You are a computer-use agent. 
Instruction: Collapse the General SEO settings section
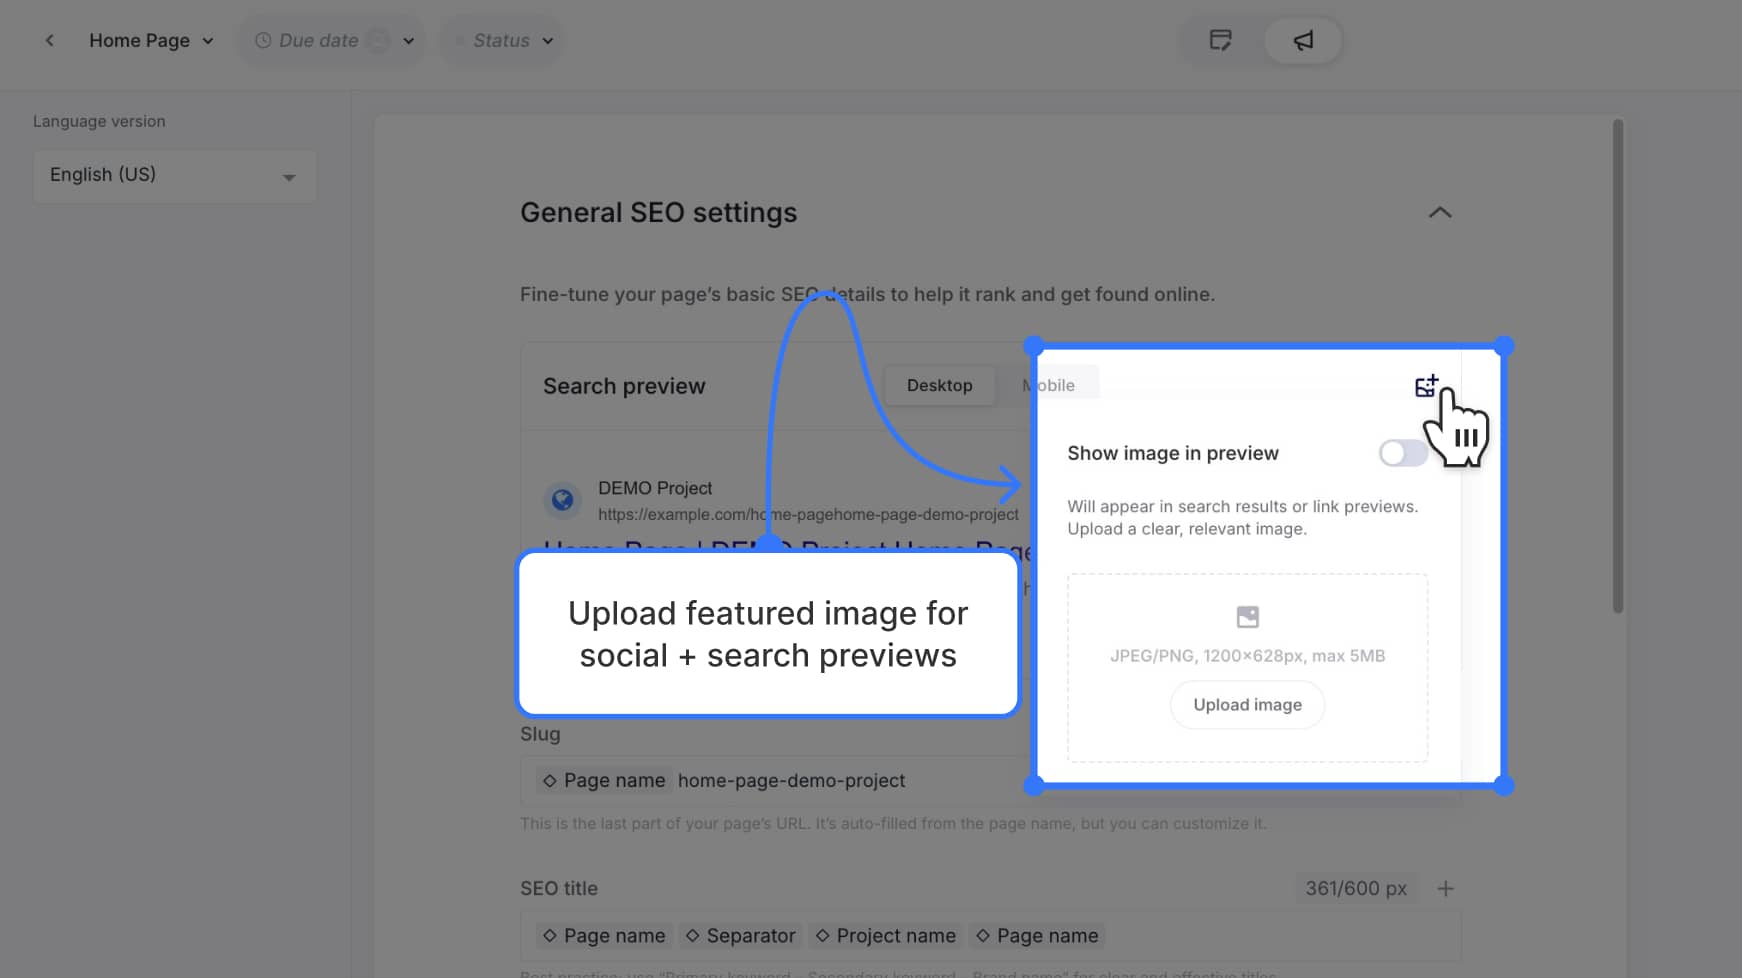point(1440,212)
